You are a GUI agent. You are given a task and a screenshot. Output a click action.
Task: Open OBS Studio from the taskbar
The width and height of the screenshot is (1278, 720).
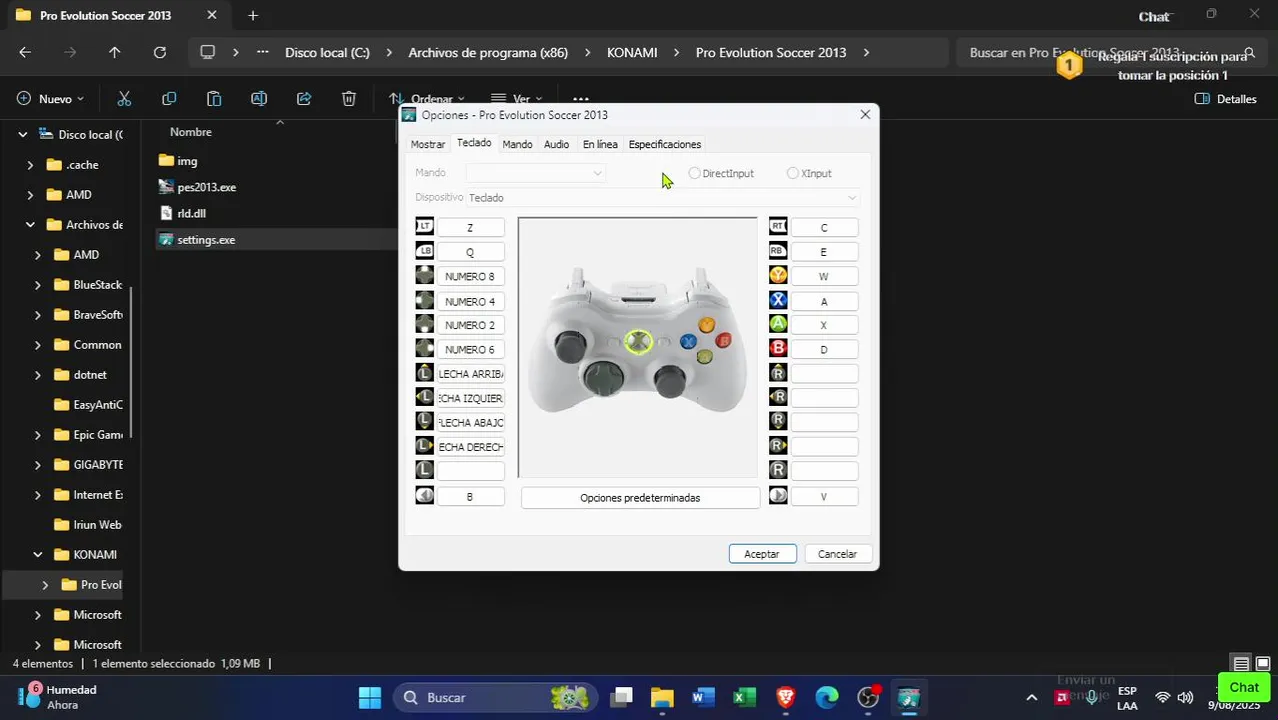[867, 697]
